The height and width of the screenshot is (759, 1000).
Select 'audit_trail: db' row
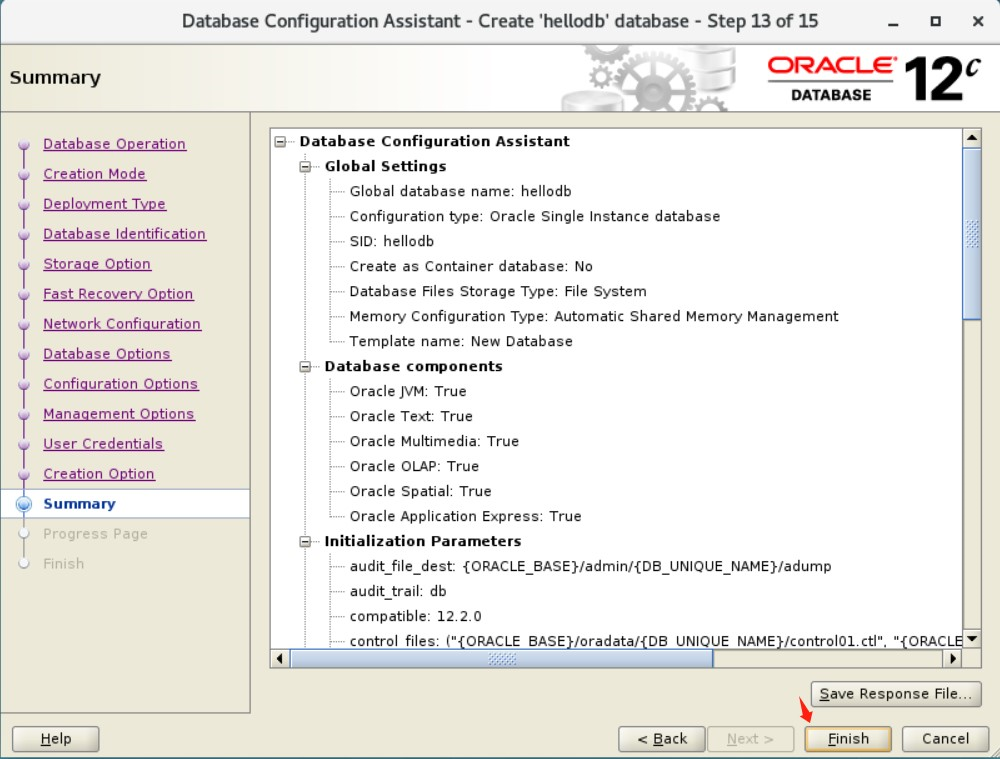[398, 591]
